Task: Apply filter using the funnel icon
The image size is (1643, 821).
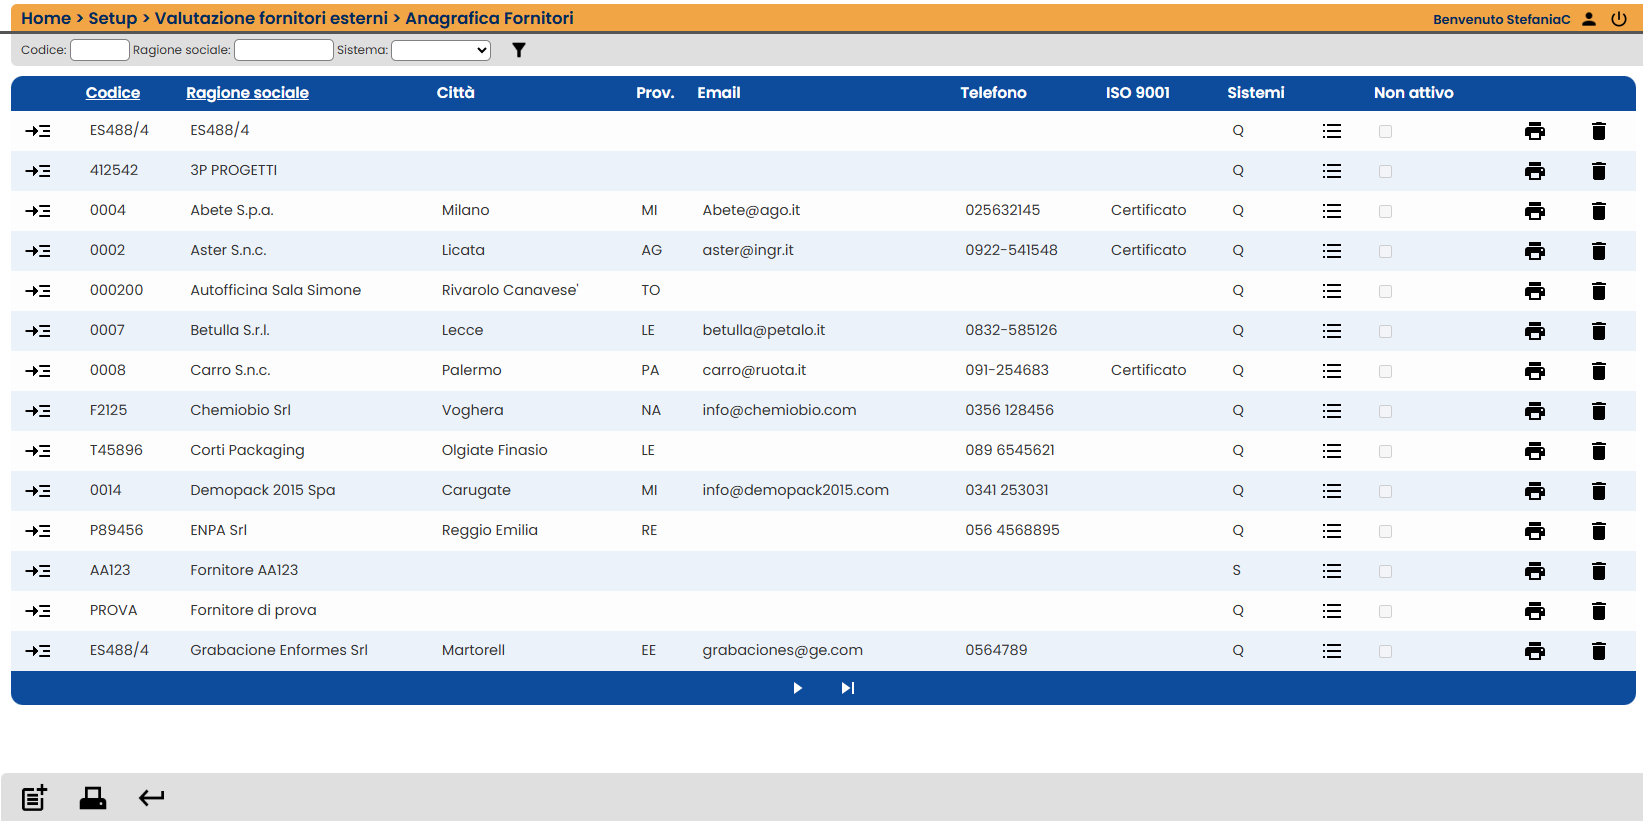Action: [519, 50]
